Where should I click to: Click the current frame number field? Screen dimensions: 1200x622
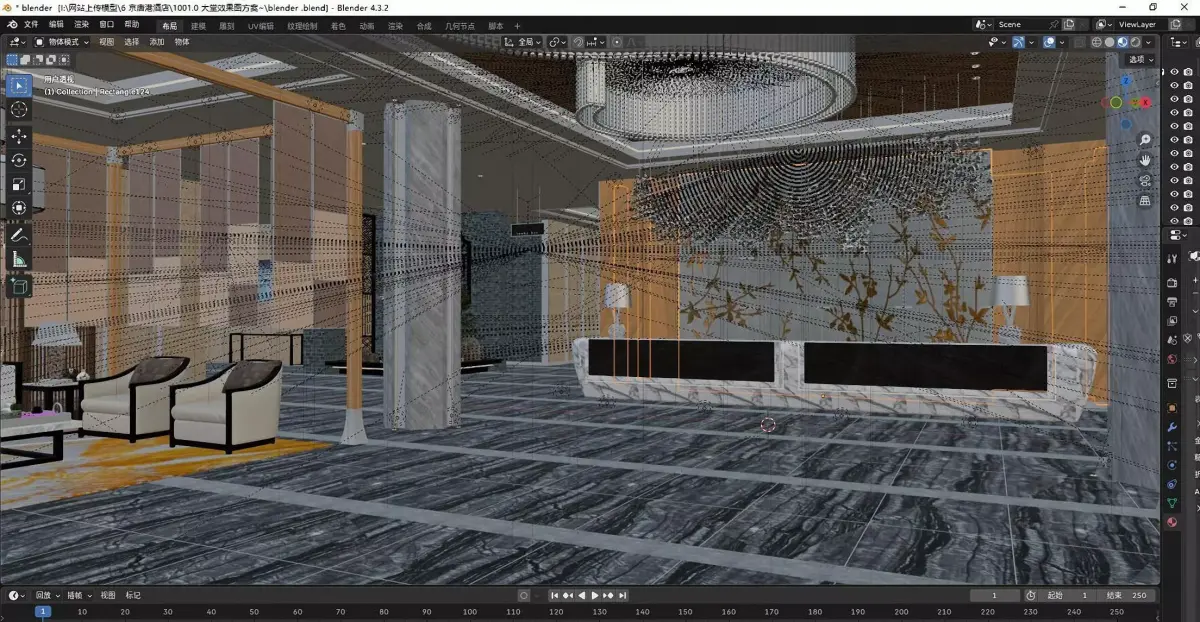(994, 595)
